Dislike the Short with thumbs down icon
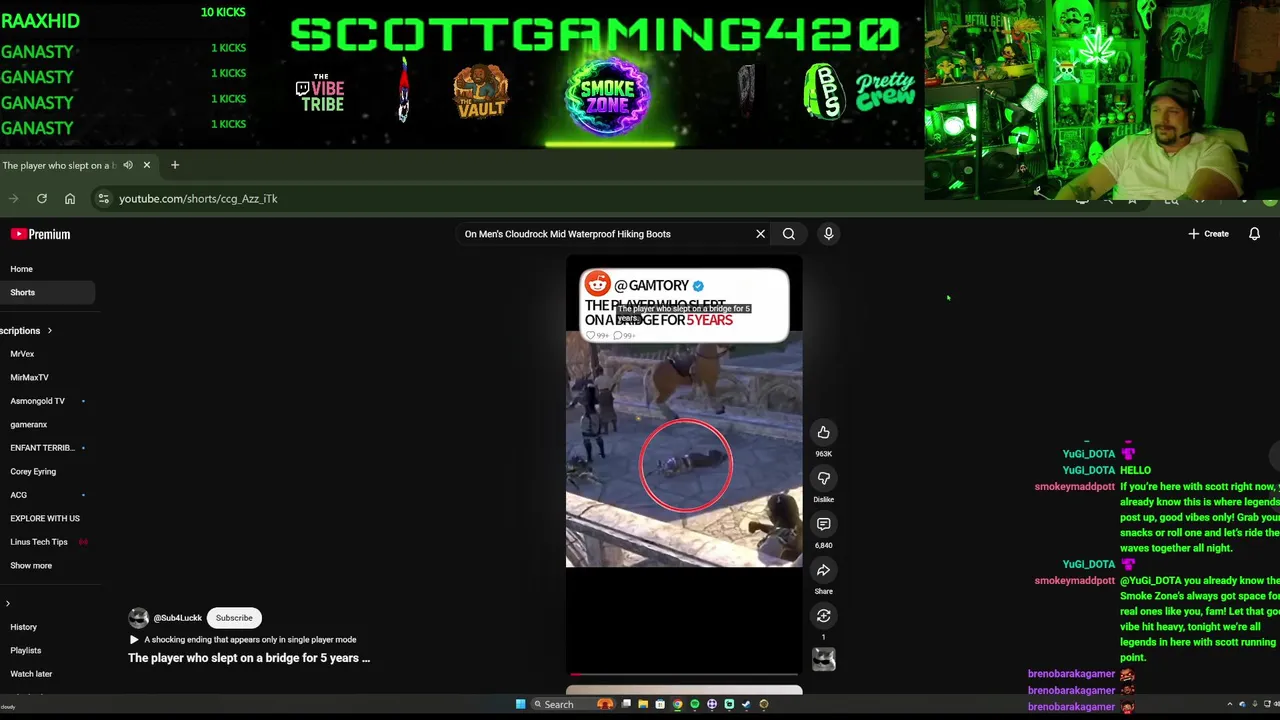 coord(823,478)
